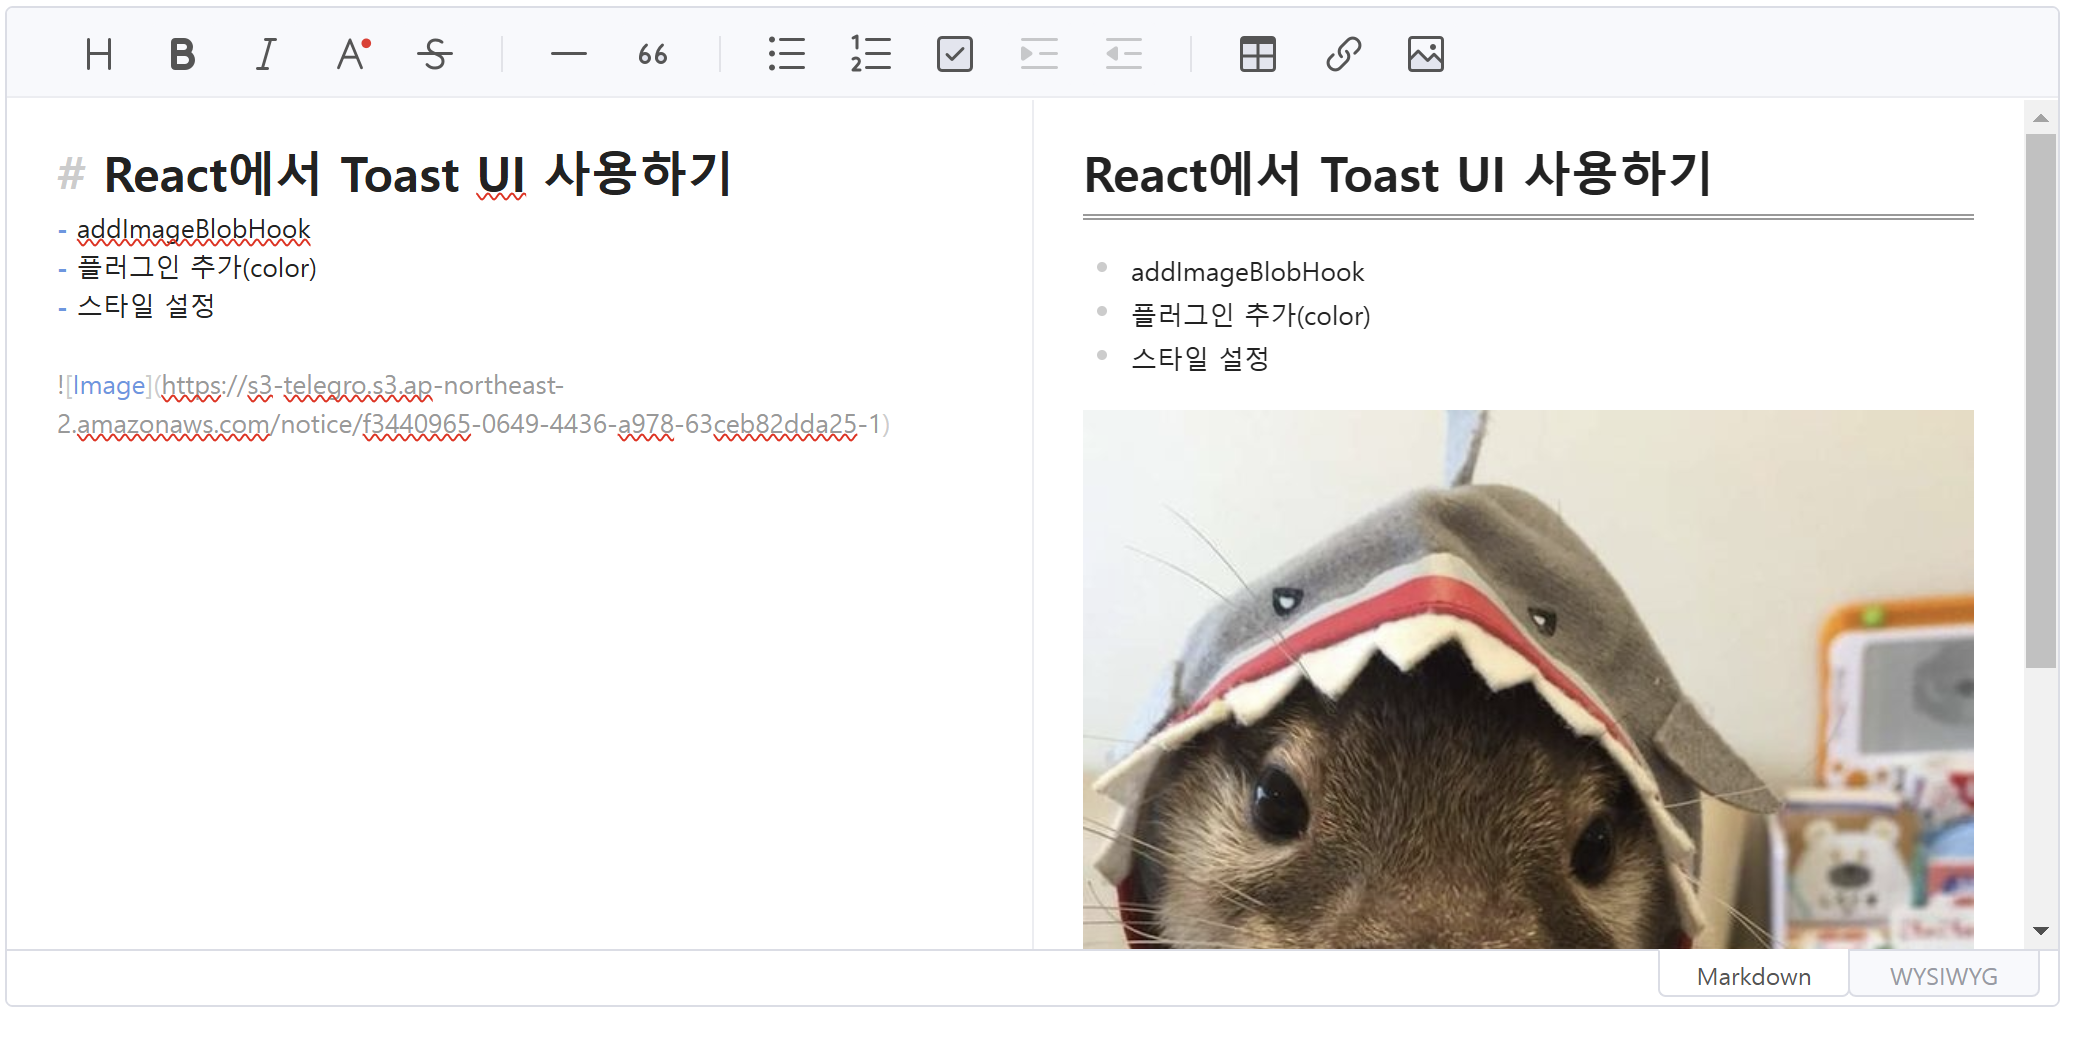Click the indent toolbar button
Viewport: 2078px width, 1038px height.
coord(1039,54)
